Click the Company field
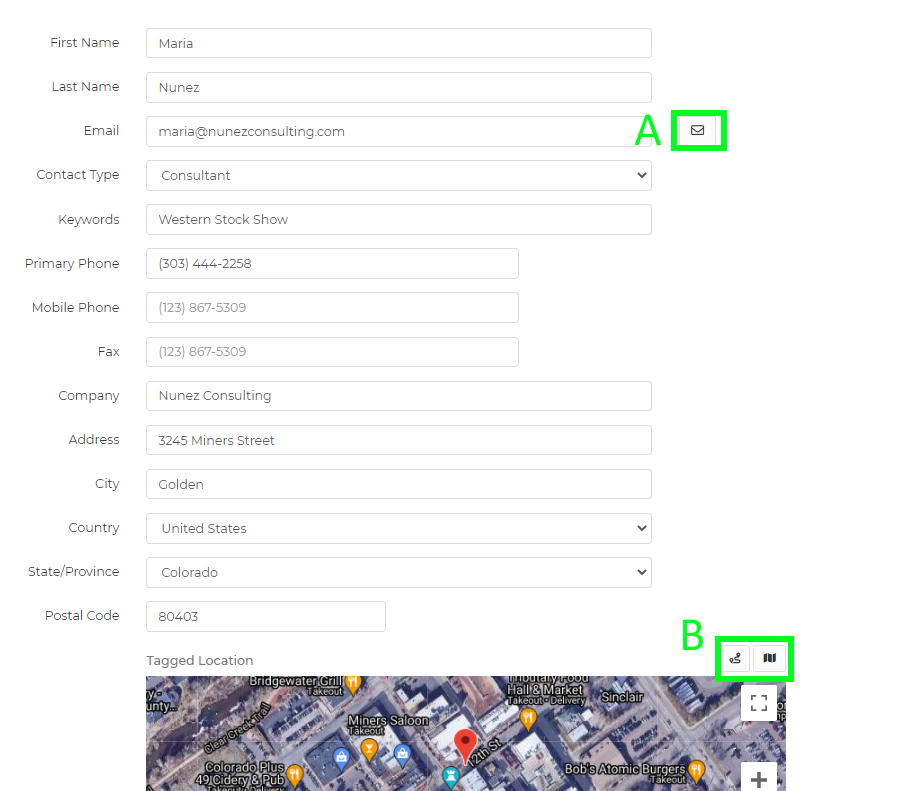This screenshot has width=909, height=791. [399, 396]
